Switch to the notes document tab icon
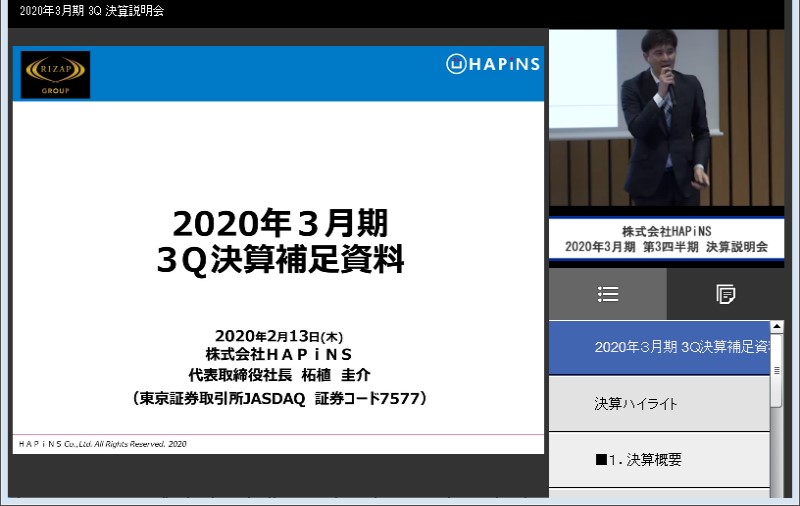 coord(725,294)
